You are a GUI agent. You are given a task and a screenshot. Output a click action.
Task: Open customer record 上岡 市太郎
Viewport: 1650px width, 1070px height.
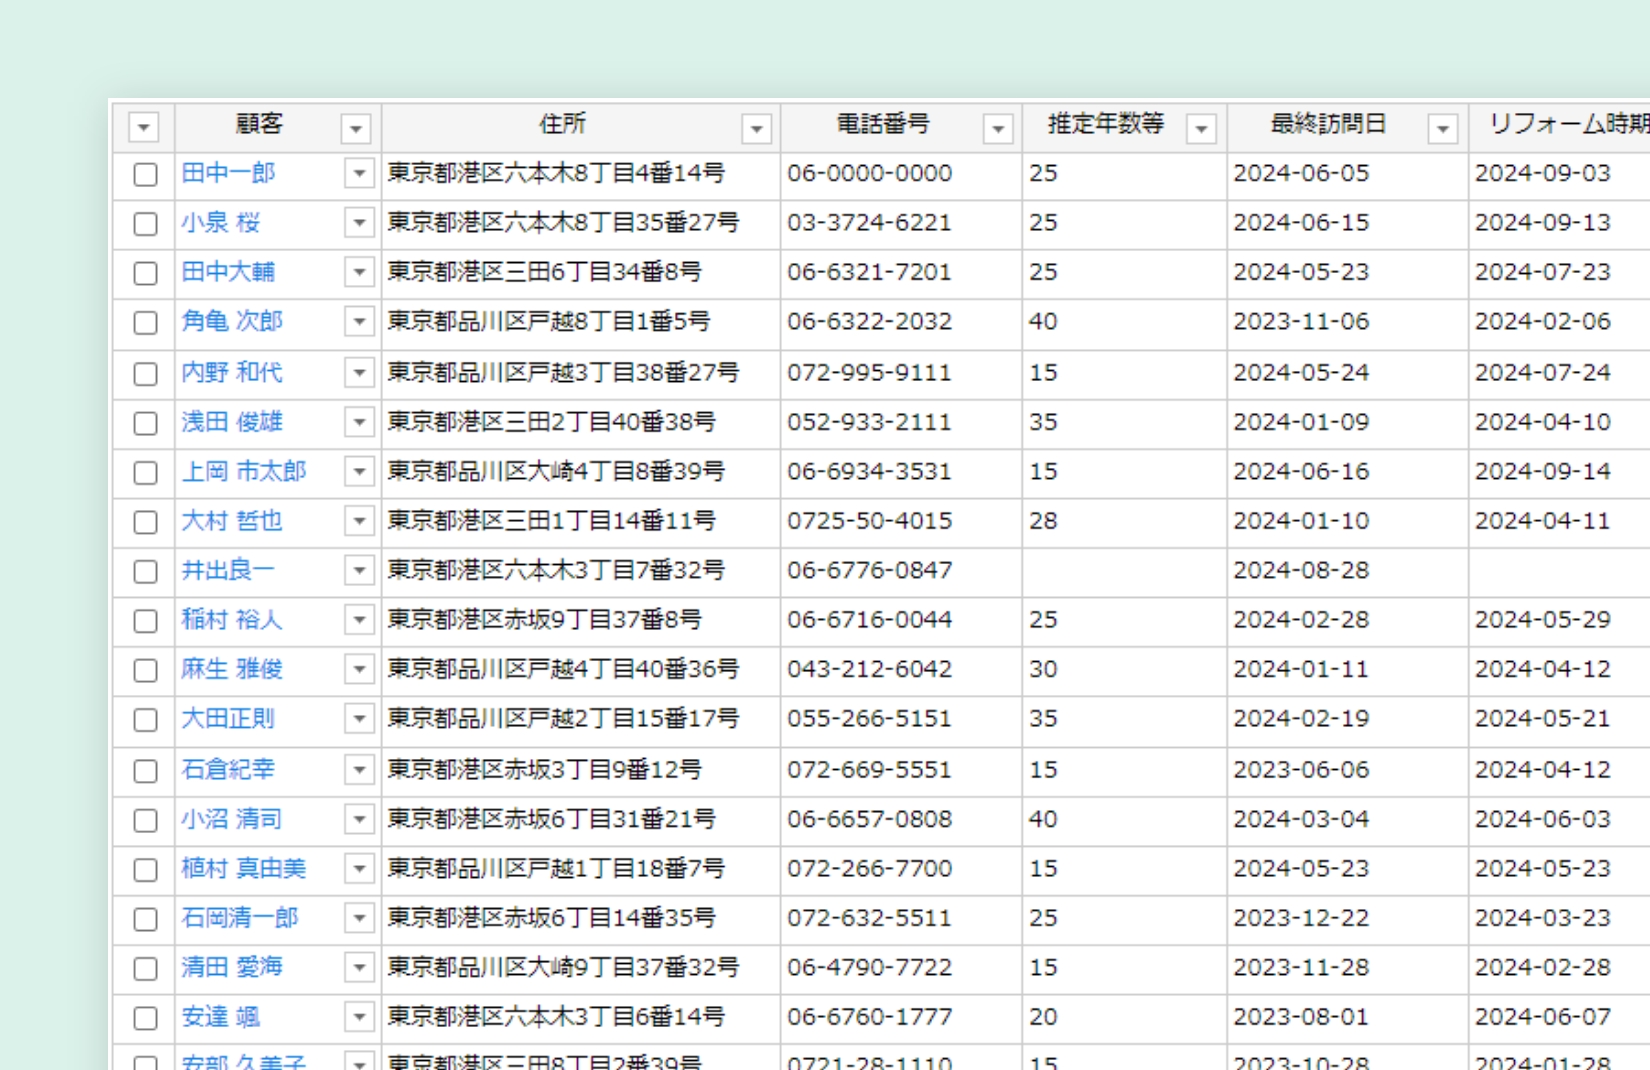point(244,471)
